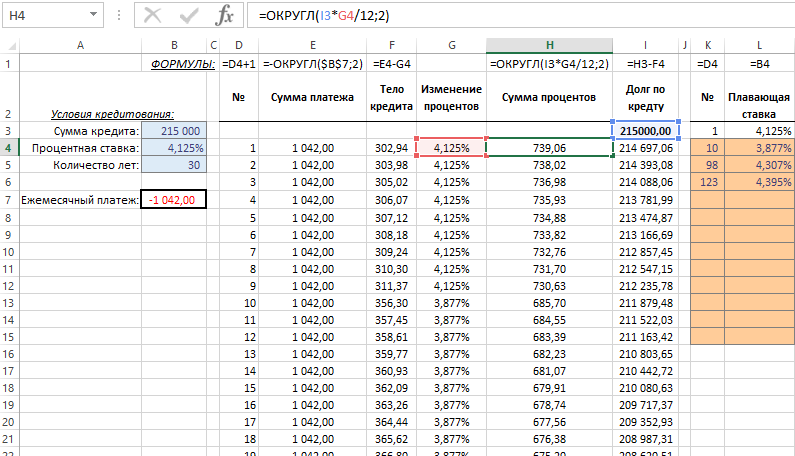The height and width of the screenshot is (456, 795).
Task: Click the =ОКРУГЛ(I3*G4/12;2) cell in row 1
Action: (549, 64)
